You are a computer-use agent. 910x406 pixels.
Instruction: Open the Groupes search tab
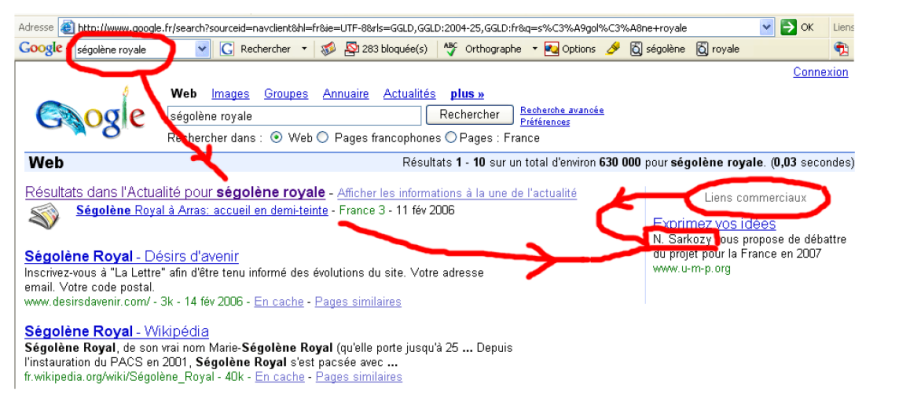[286, 93]
